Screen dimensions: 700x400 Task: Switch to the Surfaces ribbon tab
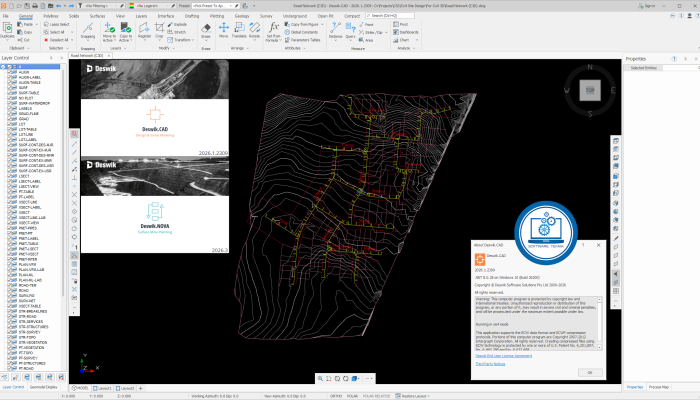click(x=97, y=16)
